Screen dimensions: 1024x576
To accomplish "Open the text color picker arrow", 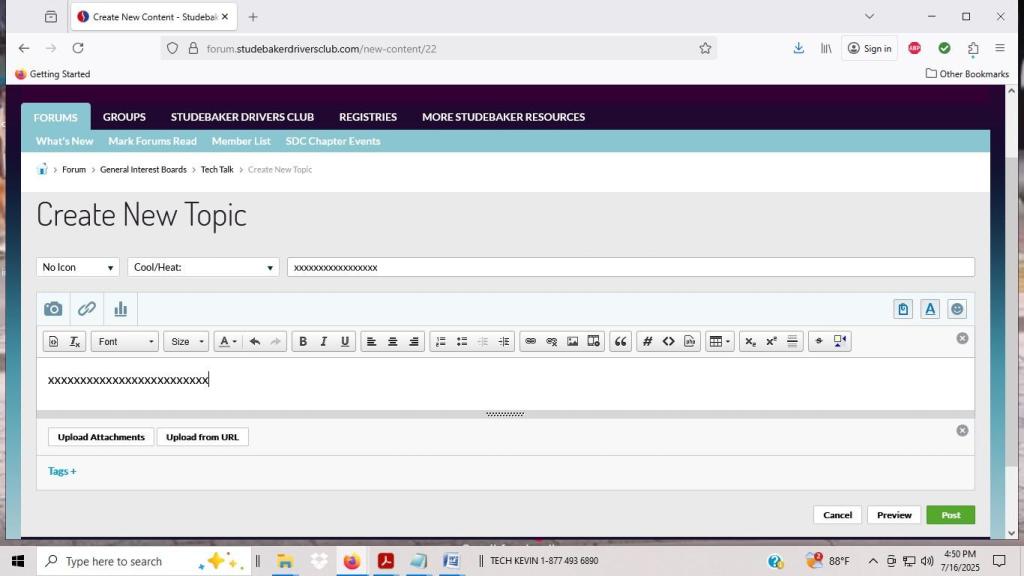I will point(237,341).
